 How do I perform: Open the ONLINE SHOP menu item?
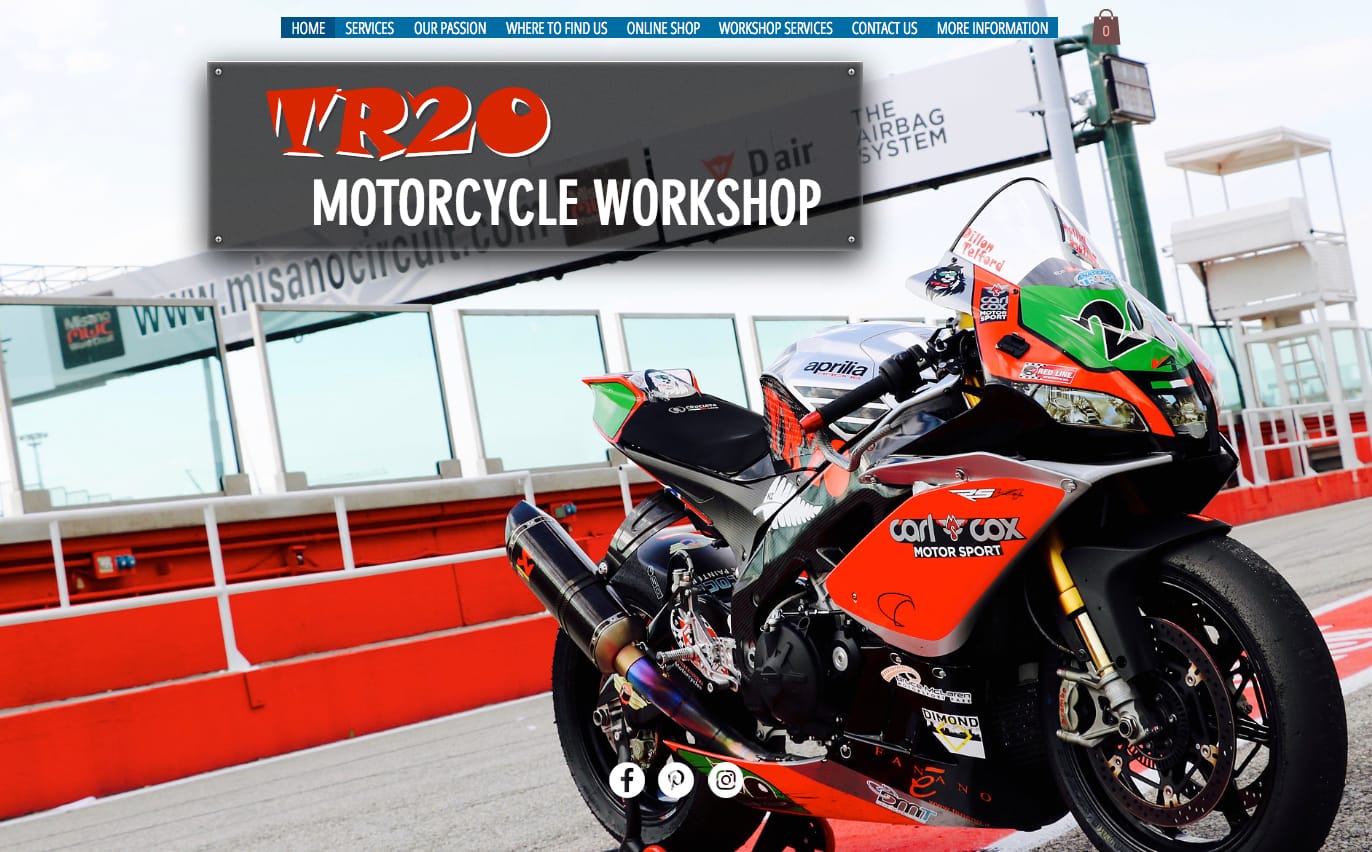(663, 28)
